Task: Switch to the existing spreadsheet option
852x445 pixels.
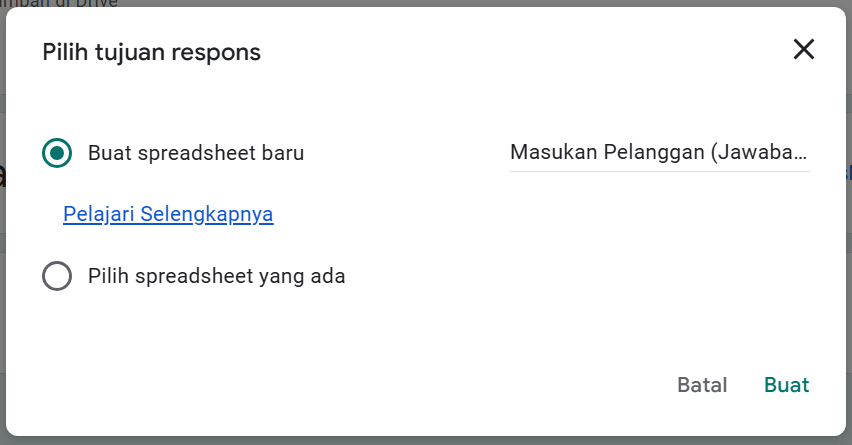Action: coord(57,276)
